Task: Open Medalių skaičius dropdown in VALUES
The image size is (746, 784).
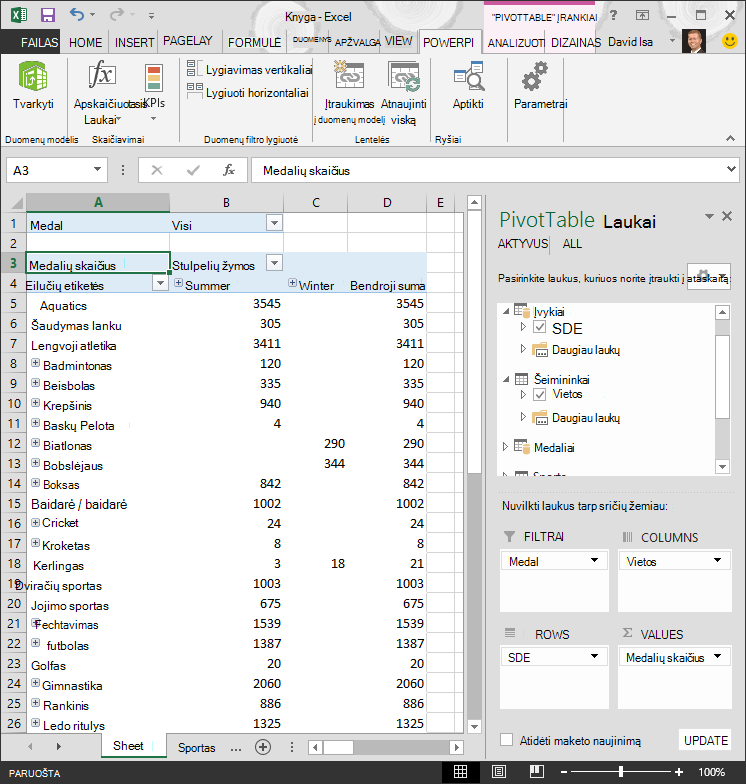Action: (x=718, y=656)
